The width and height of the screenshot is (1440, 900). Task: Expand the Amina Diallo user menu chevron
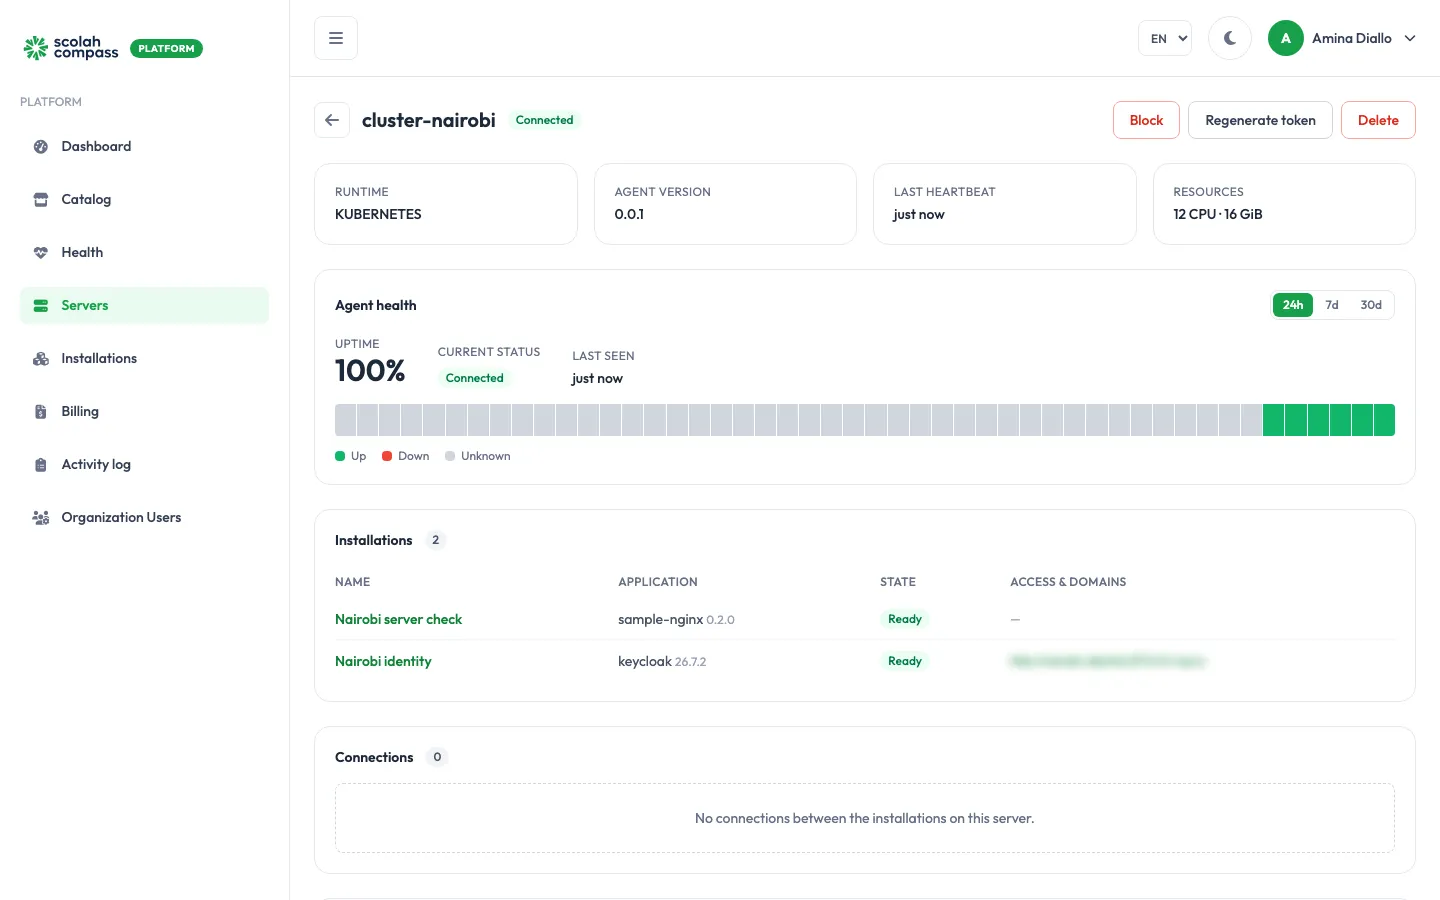click(x=1410, y=38)
